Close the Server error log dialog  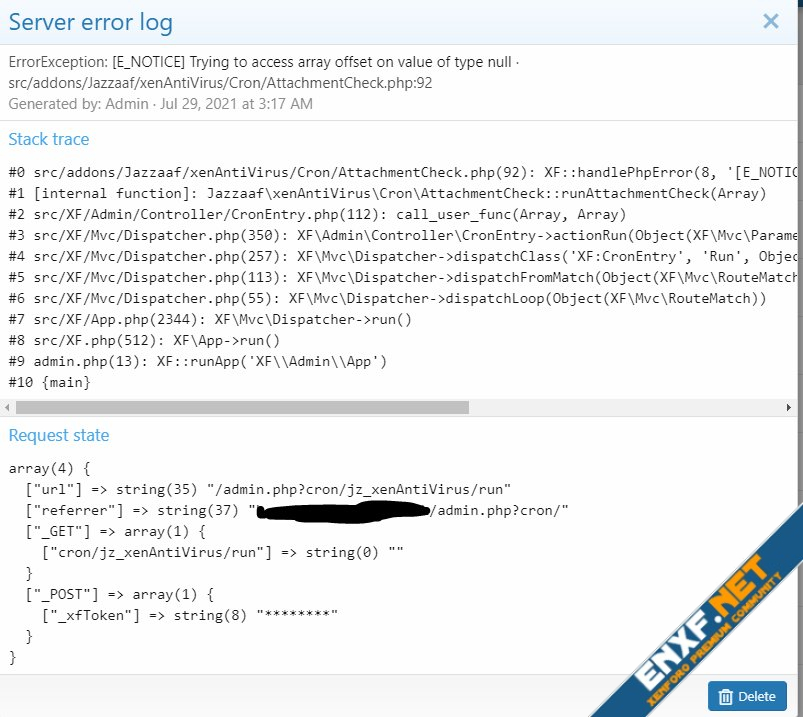click(x=770, y=21)
